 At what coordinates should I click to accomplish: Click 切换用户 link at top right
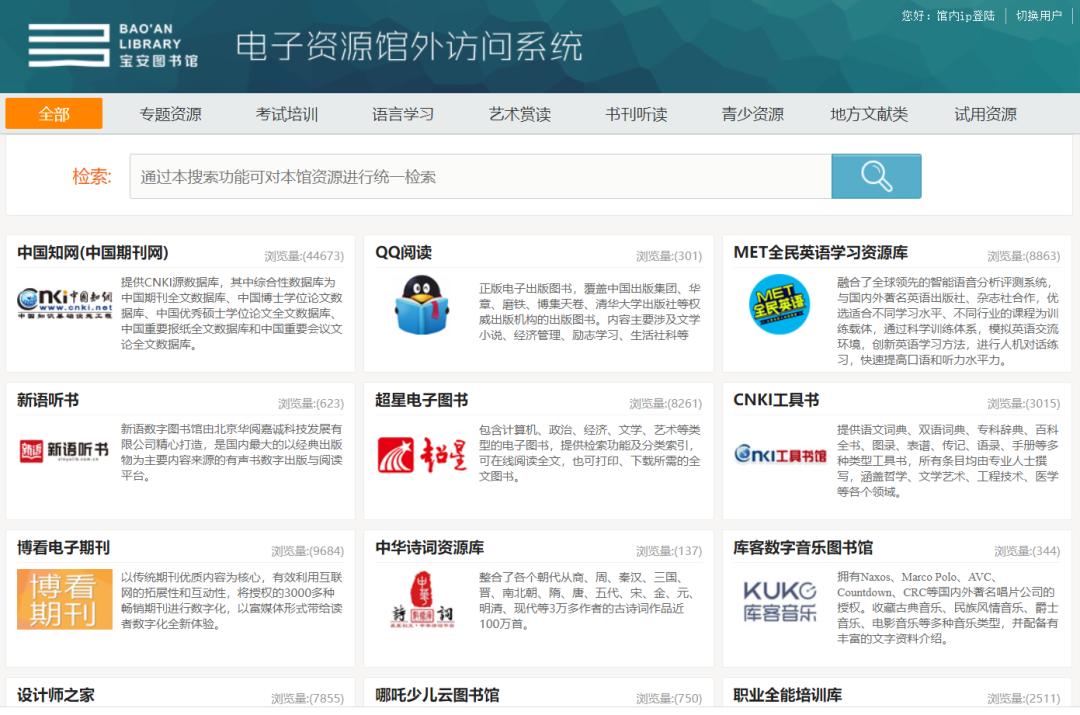click(1039, 15)
